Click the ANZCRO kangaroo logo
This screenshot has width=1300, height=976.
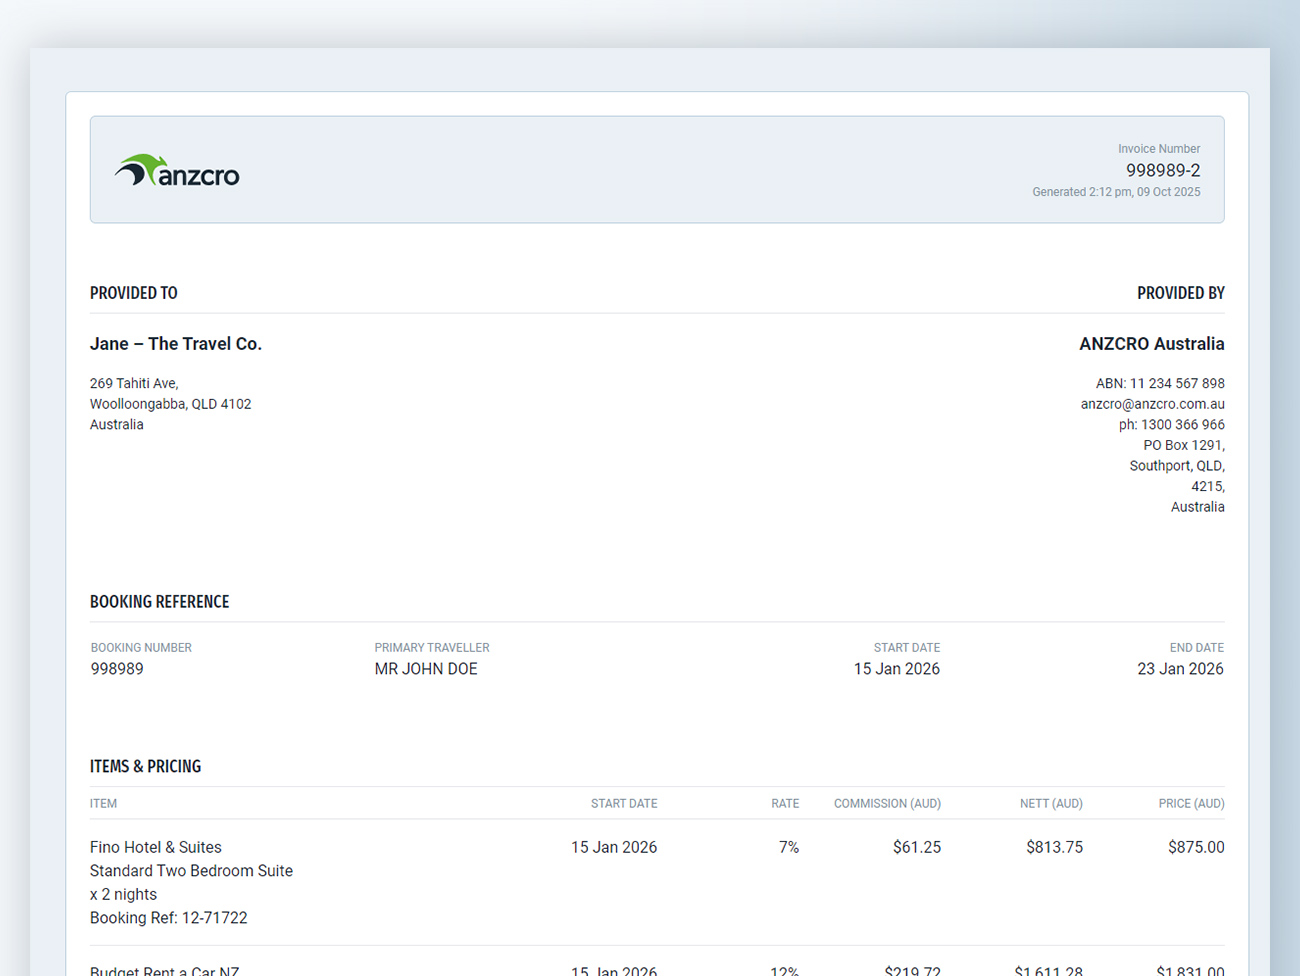coord(177,172)
